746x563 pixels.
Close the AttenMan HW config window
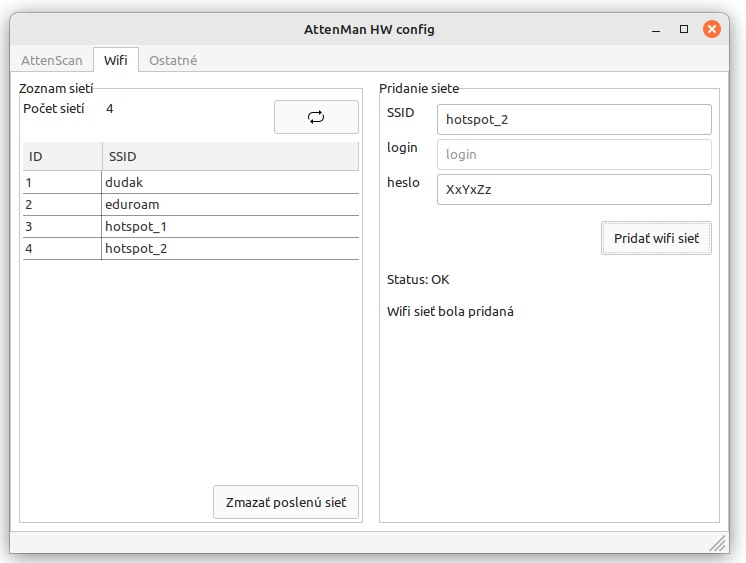click(x=712, y=30)
